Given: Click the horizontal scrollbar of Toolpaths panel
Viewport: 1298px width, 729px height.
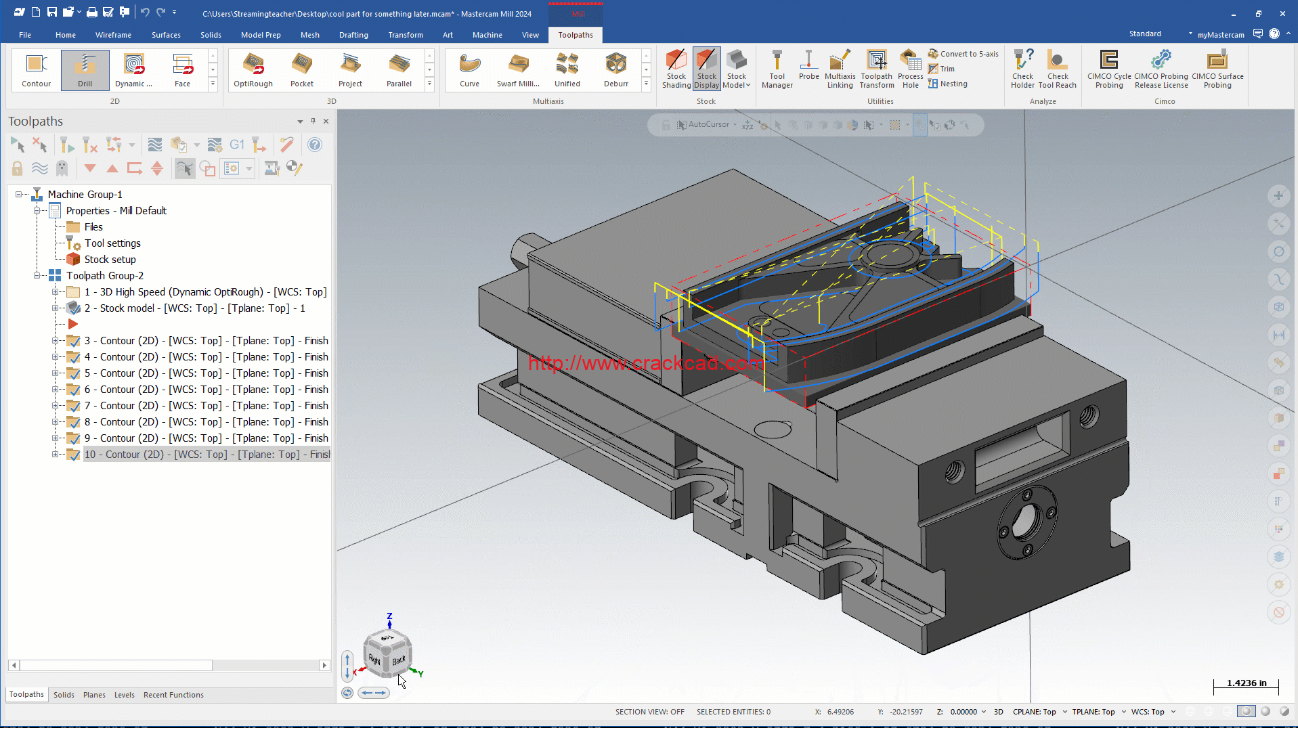Looking at the screenshot, I should tap(169, 666).
